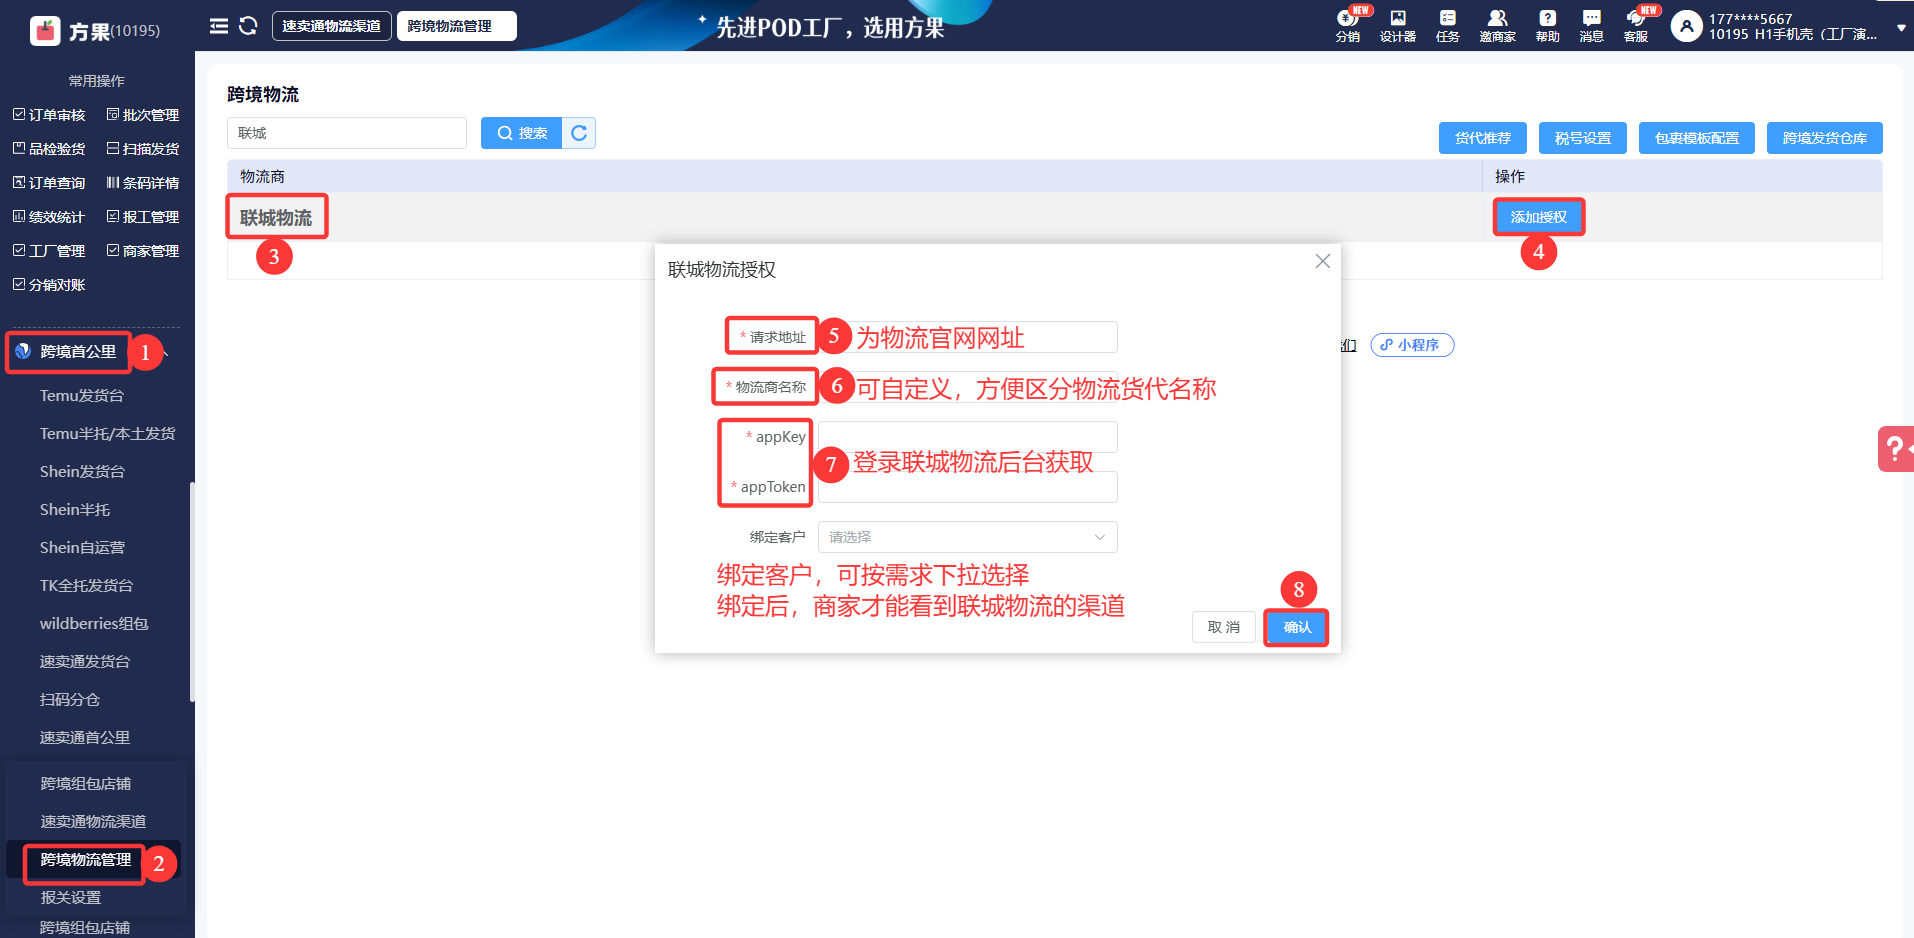The height and width of the screenshot is (938, 1914).
Task: Close the 联城物流授权 dialog
Action: click(1322, 261)
